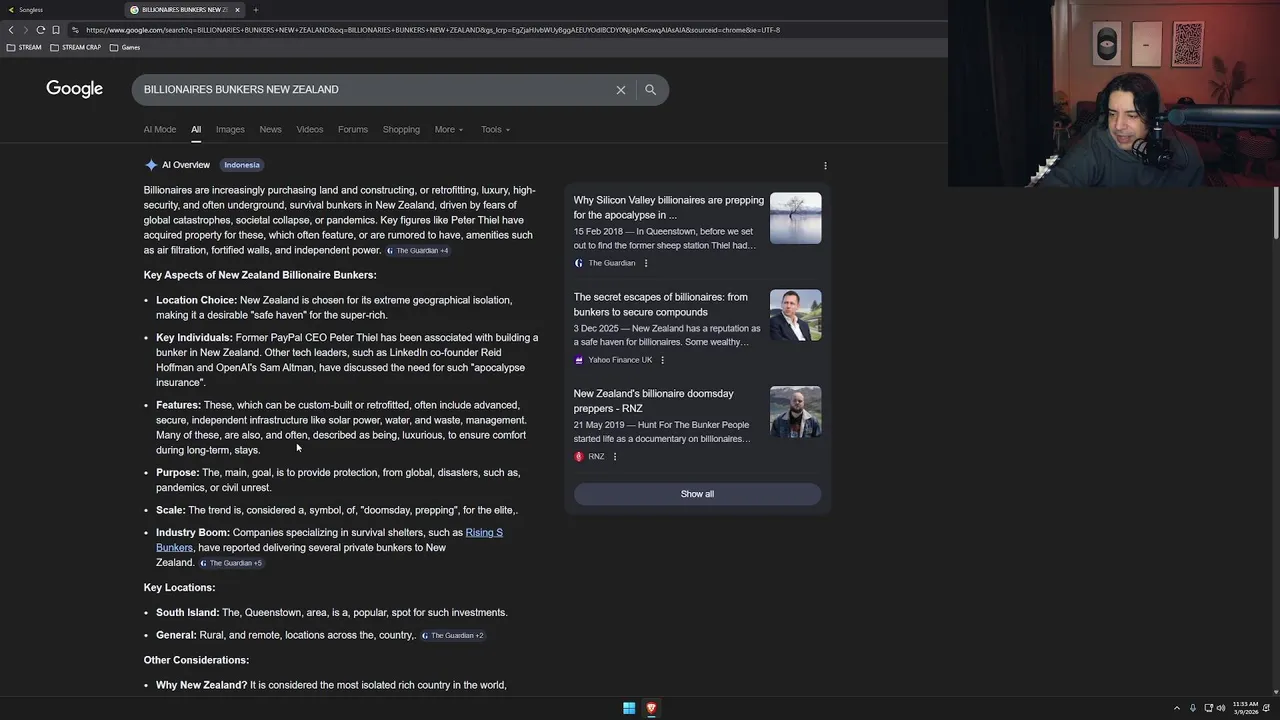Click the lone tree thumbnail for Guardian article
The width and height of the screenshot is (1280, 720).
click(796, 218)
